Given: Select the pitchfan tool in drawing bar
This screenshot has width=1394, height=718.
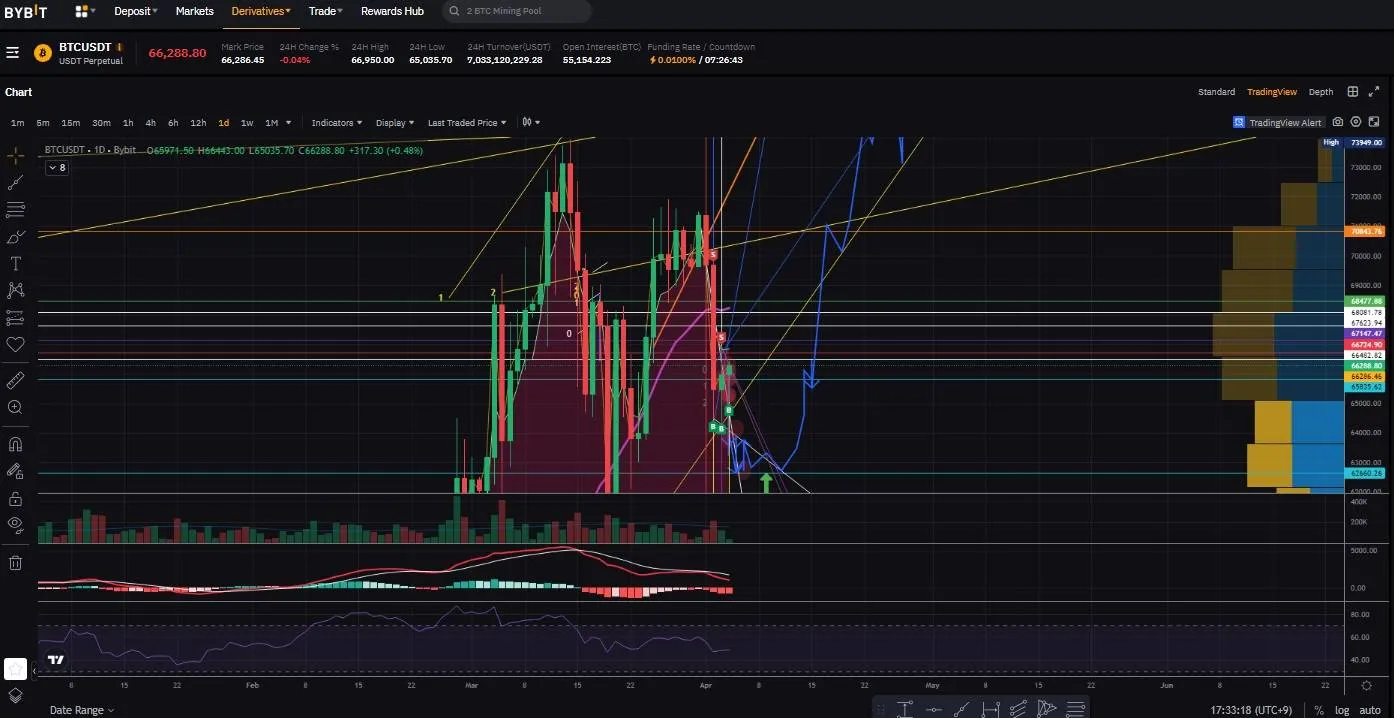Looking at the screenshot, I should [x=1047, y=709].
